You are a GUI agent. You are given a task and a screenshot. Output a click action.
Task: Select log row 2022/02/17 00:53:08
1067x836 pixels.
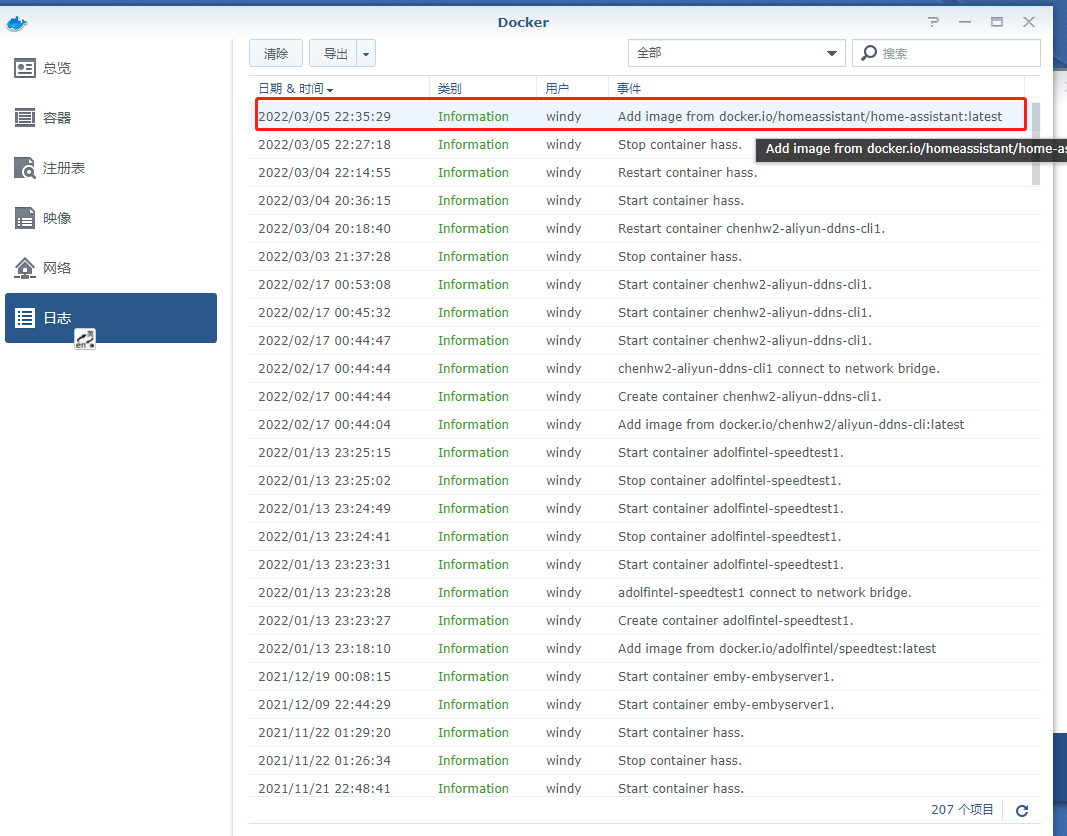point(644,284)
